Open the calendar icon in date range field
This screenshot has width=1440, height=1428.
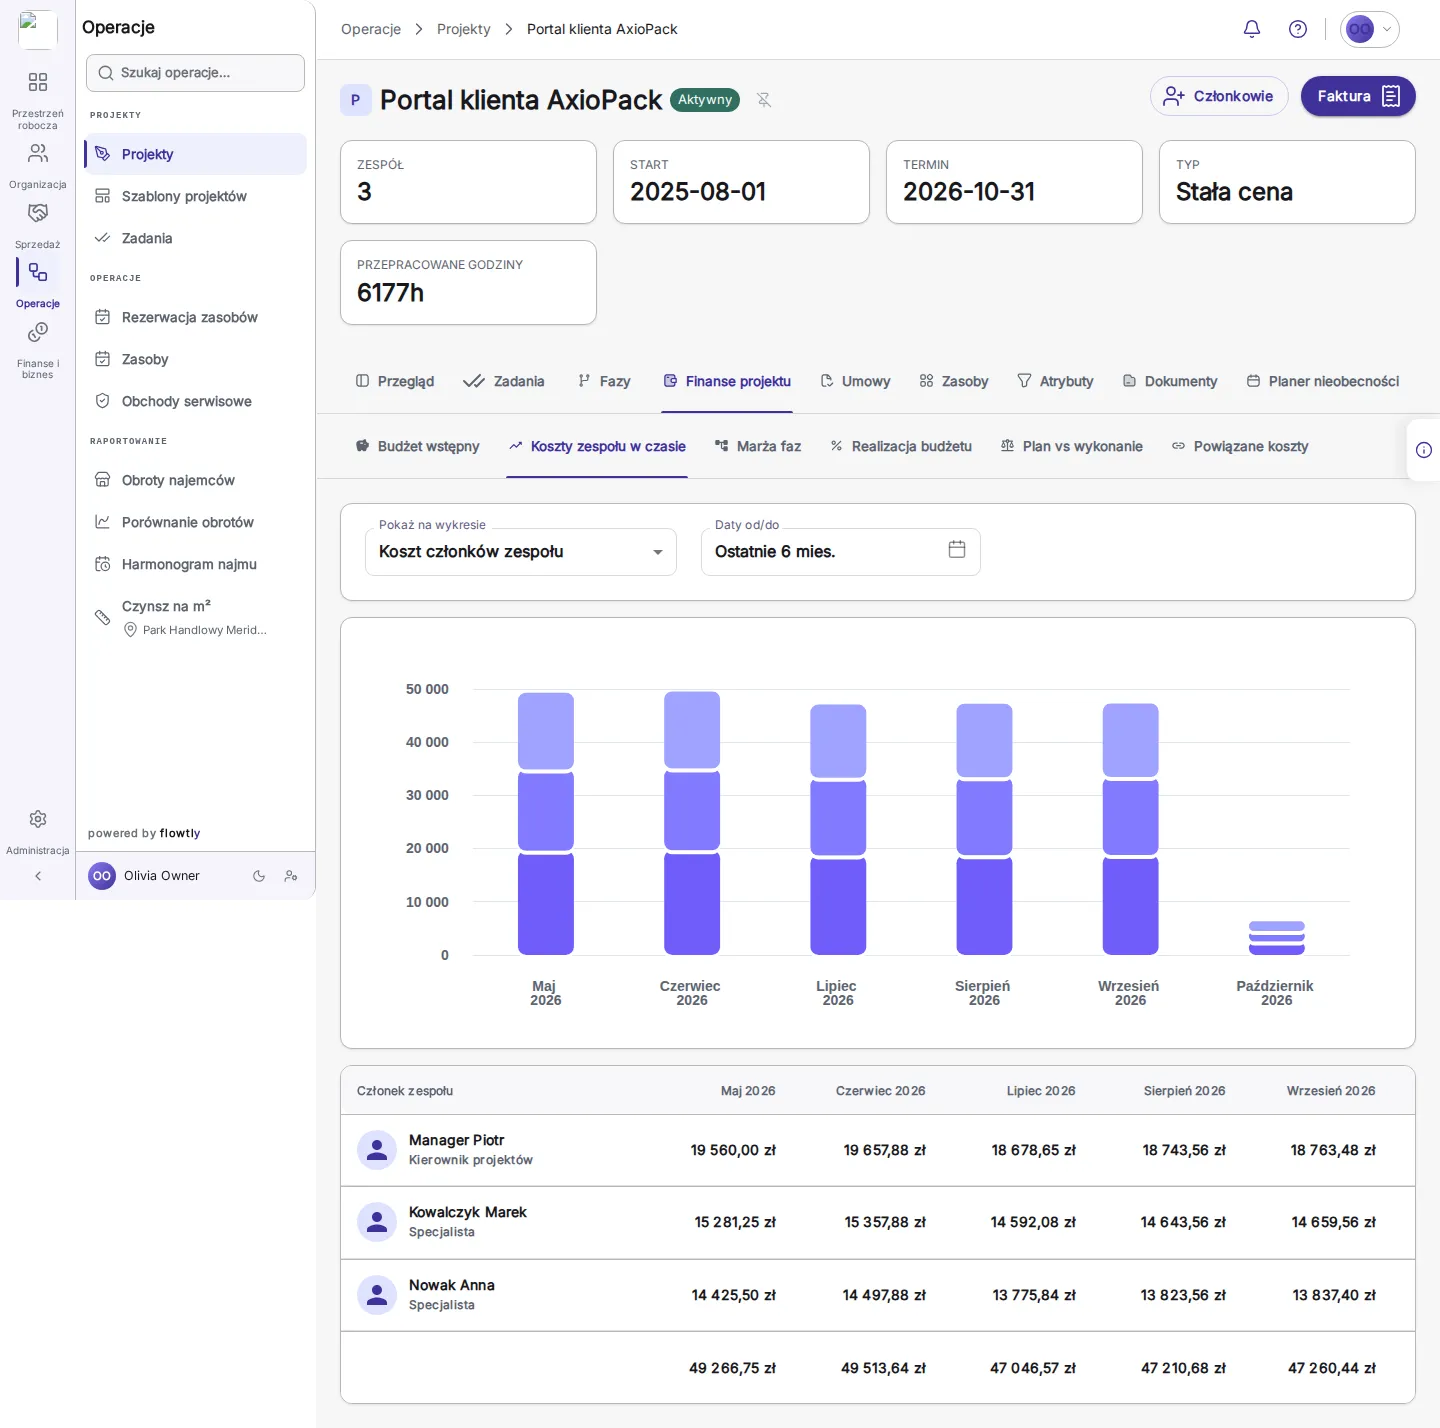point(957,549)
